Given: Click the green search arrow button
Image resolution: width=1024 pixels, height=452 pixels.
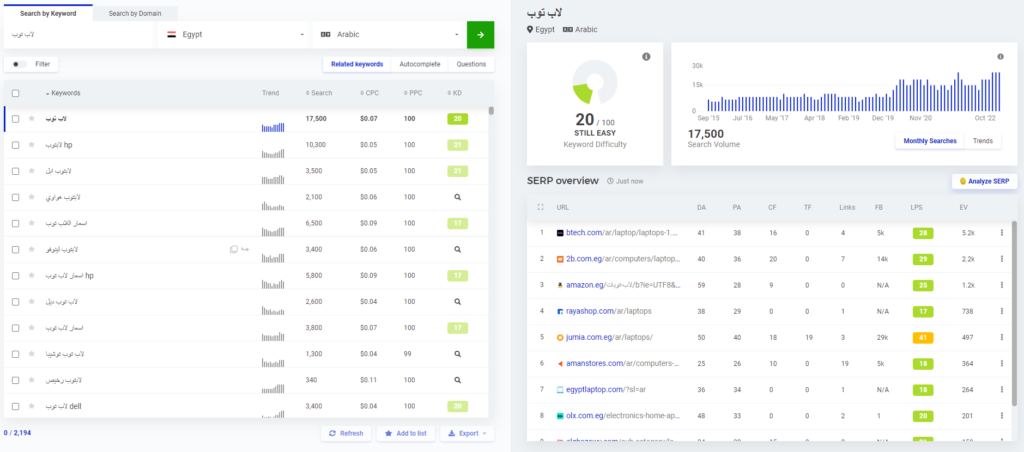Looking at the screenshot, I should [x=480, y=35].
